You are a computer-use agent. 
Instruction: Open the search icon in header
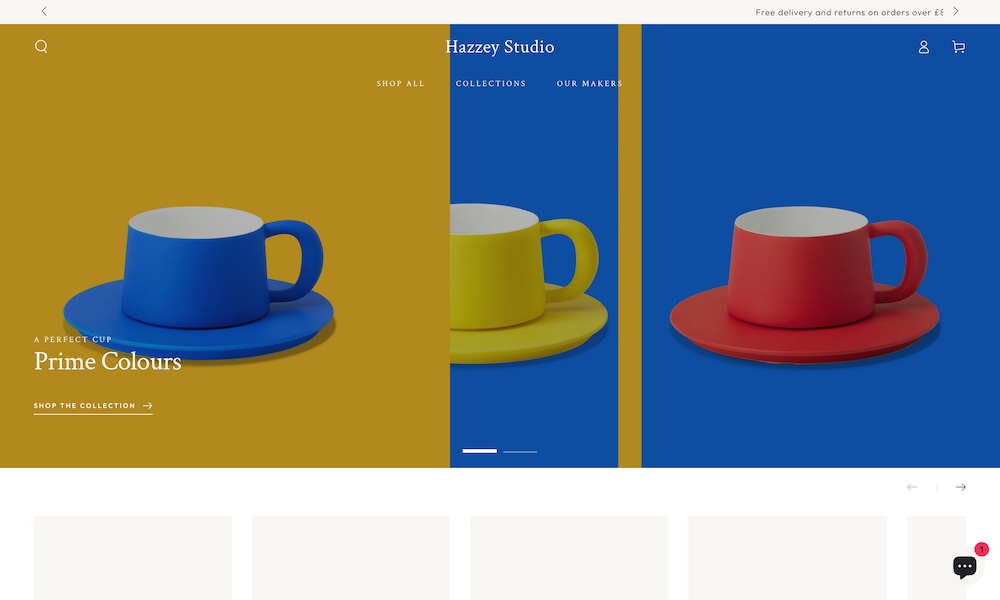[41, 46]
